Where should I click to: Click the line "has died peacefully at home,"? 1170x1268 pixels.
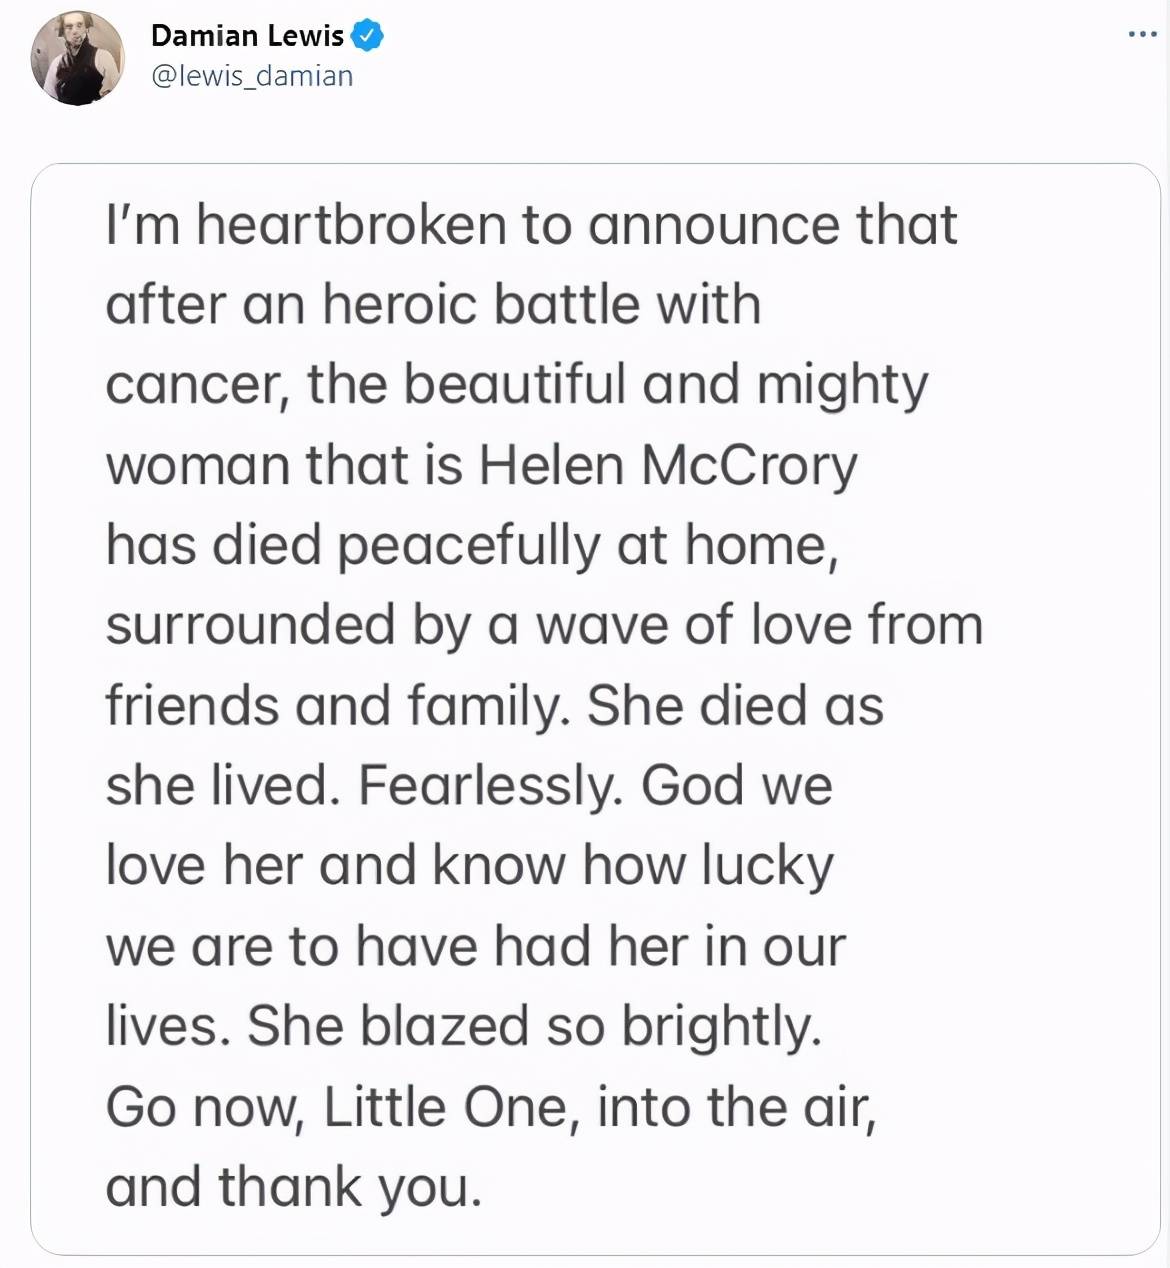tap(471, 546)
